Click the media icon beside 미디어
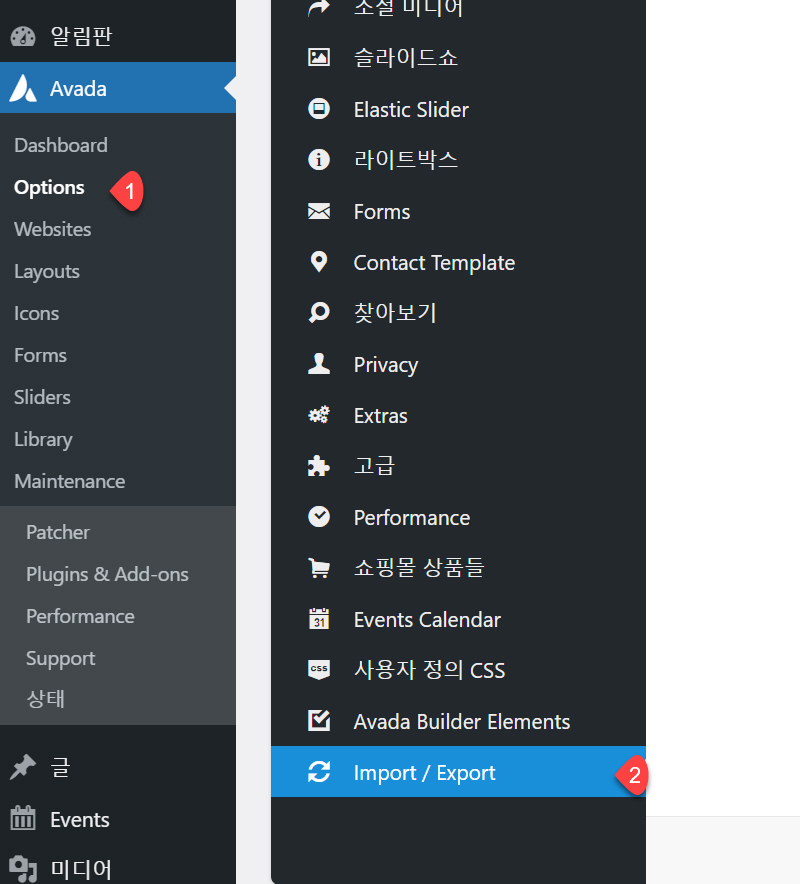Image resolution: width=800 pixels, height=884 pixels. [23, 869]
